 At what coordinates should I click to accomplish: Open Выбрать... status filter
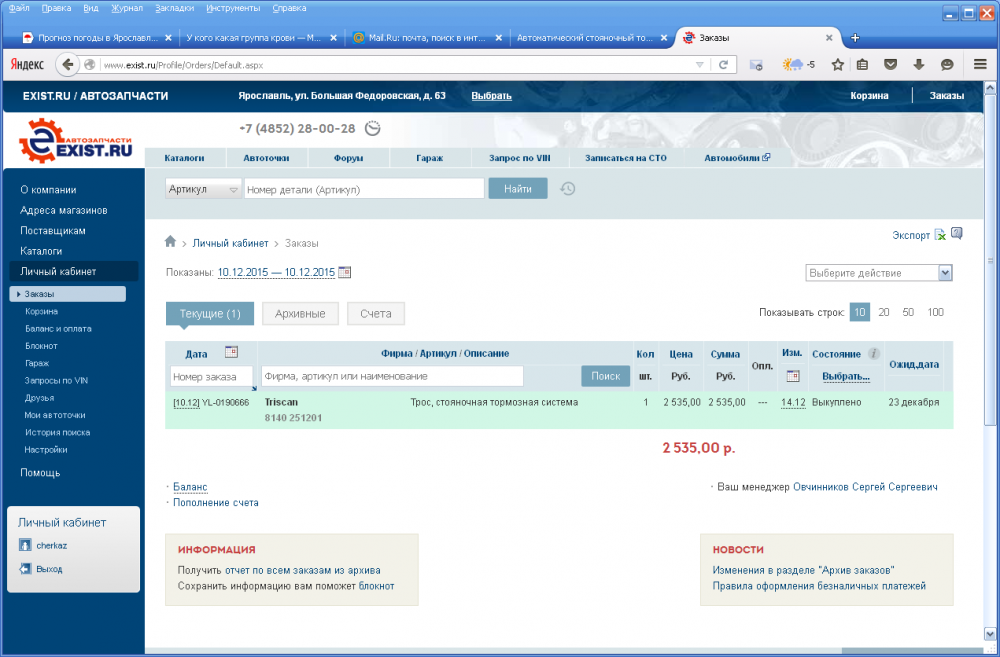(x=846, y=376)
